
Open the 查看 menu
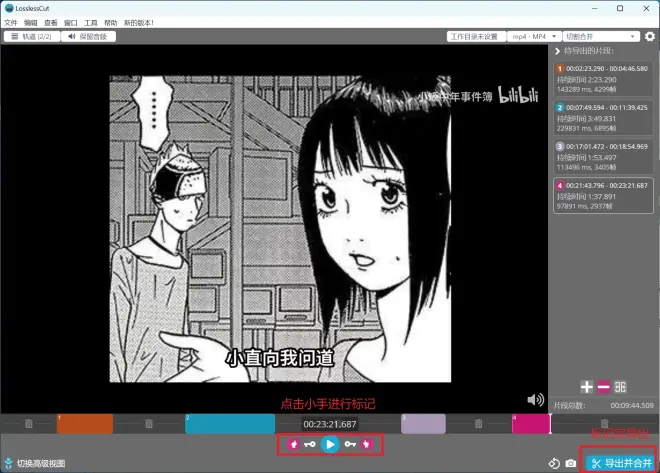click(51, 23)
